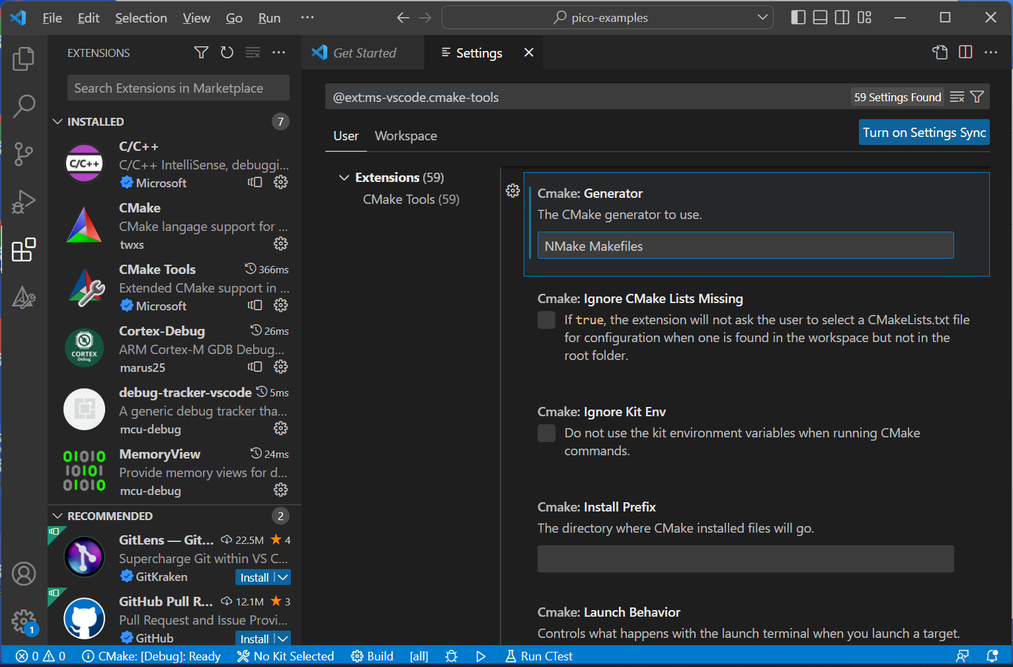Split the editor to the right
Image resolution: width=1013 pixels, height=667 pixels.
(966, 53)
